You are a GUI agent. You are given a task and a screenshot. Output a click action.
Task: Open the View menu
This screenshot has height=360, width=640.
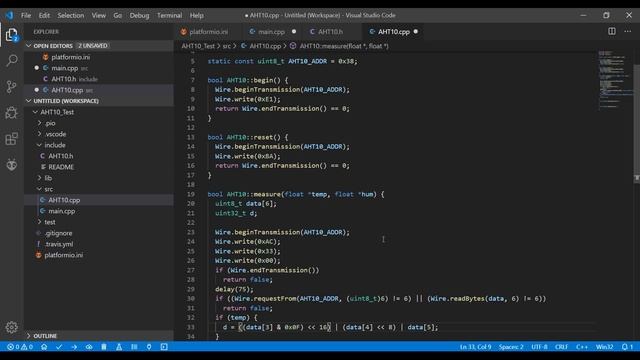(98, 15)
